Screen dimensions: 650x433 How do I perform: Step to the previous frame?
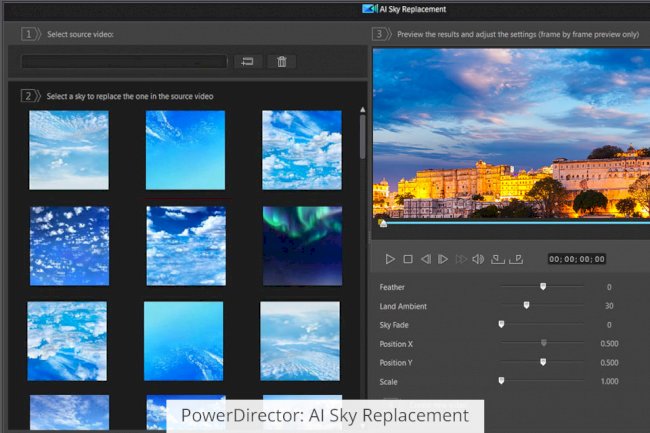click(425, 259)
